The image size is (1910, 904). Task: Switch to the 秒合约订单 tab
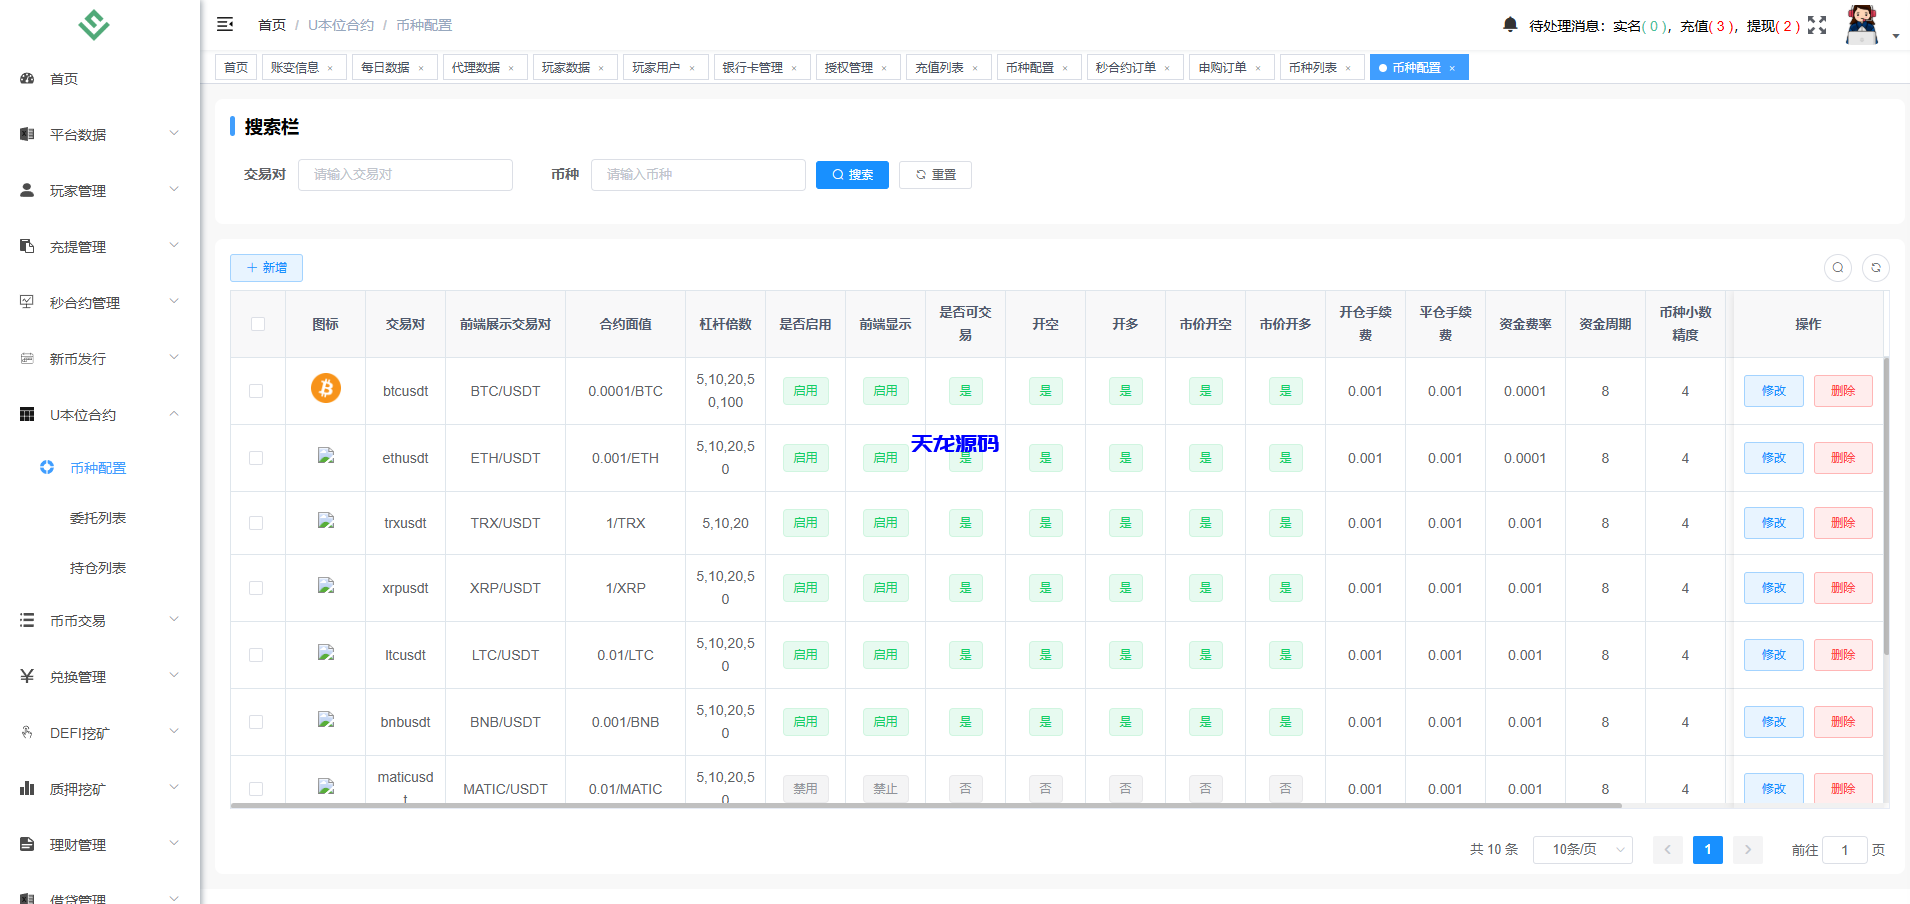point(1127,66)
